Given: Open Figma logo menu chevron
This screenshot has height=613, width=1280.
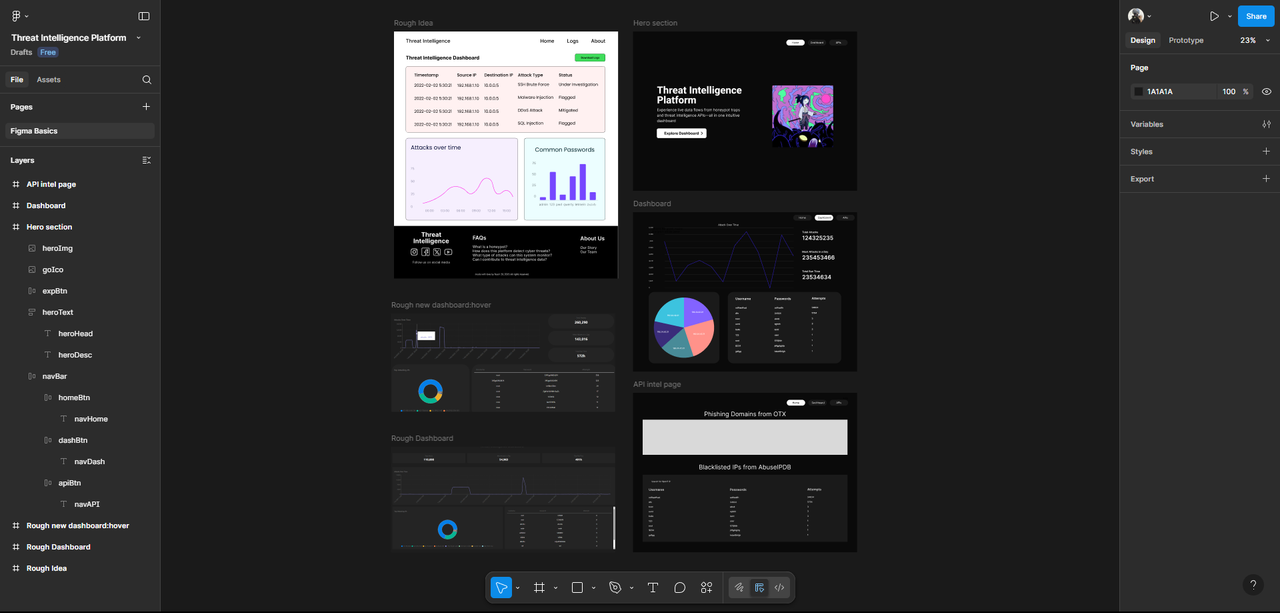Looking at the screenshot, I should click(x=26, y=16).
